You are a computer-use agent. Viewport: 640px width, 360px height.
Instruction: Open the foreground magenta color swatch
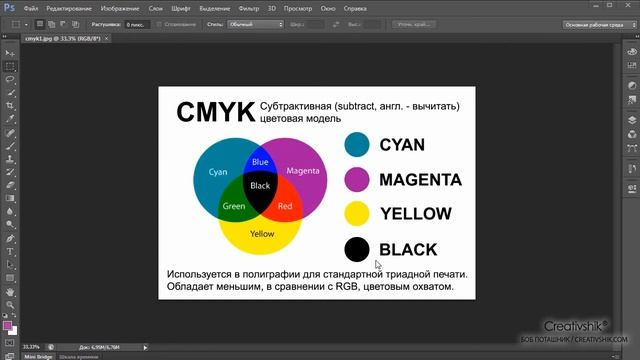tap(7, 325)
